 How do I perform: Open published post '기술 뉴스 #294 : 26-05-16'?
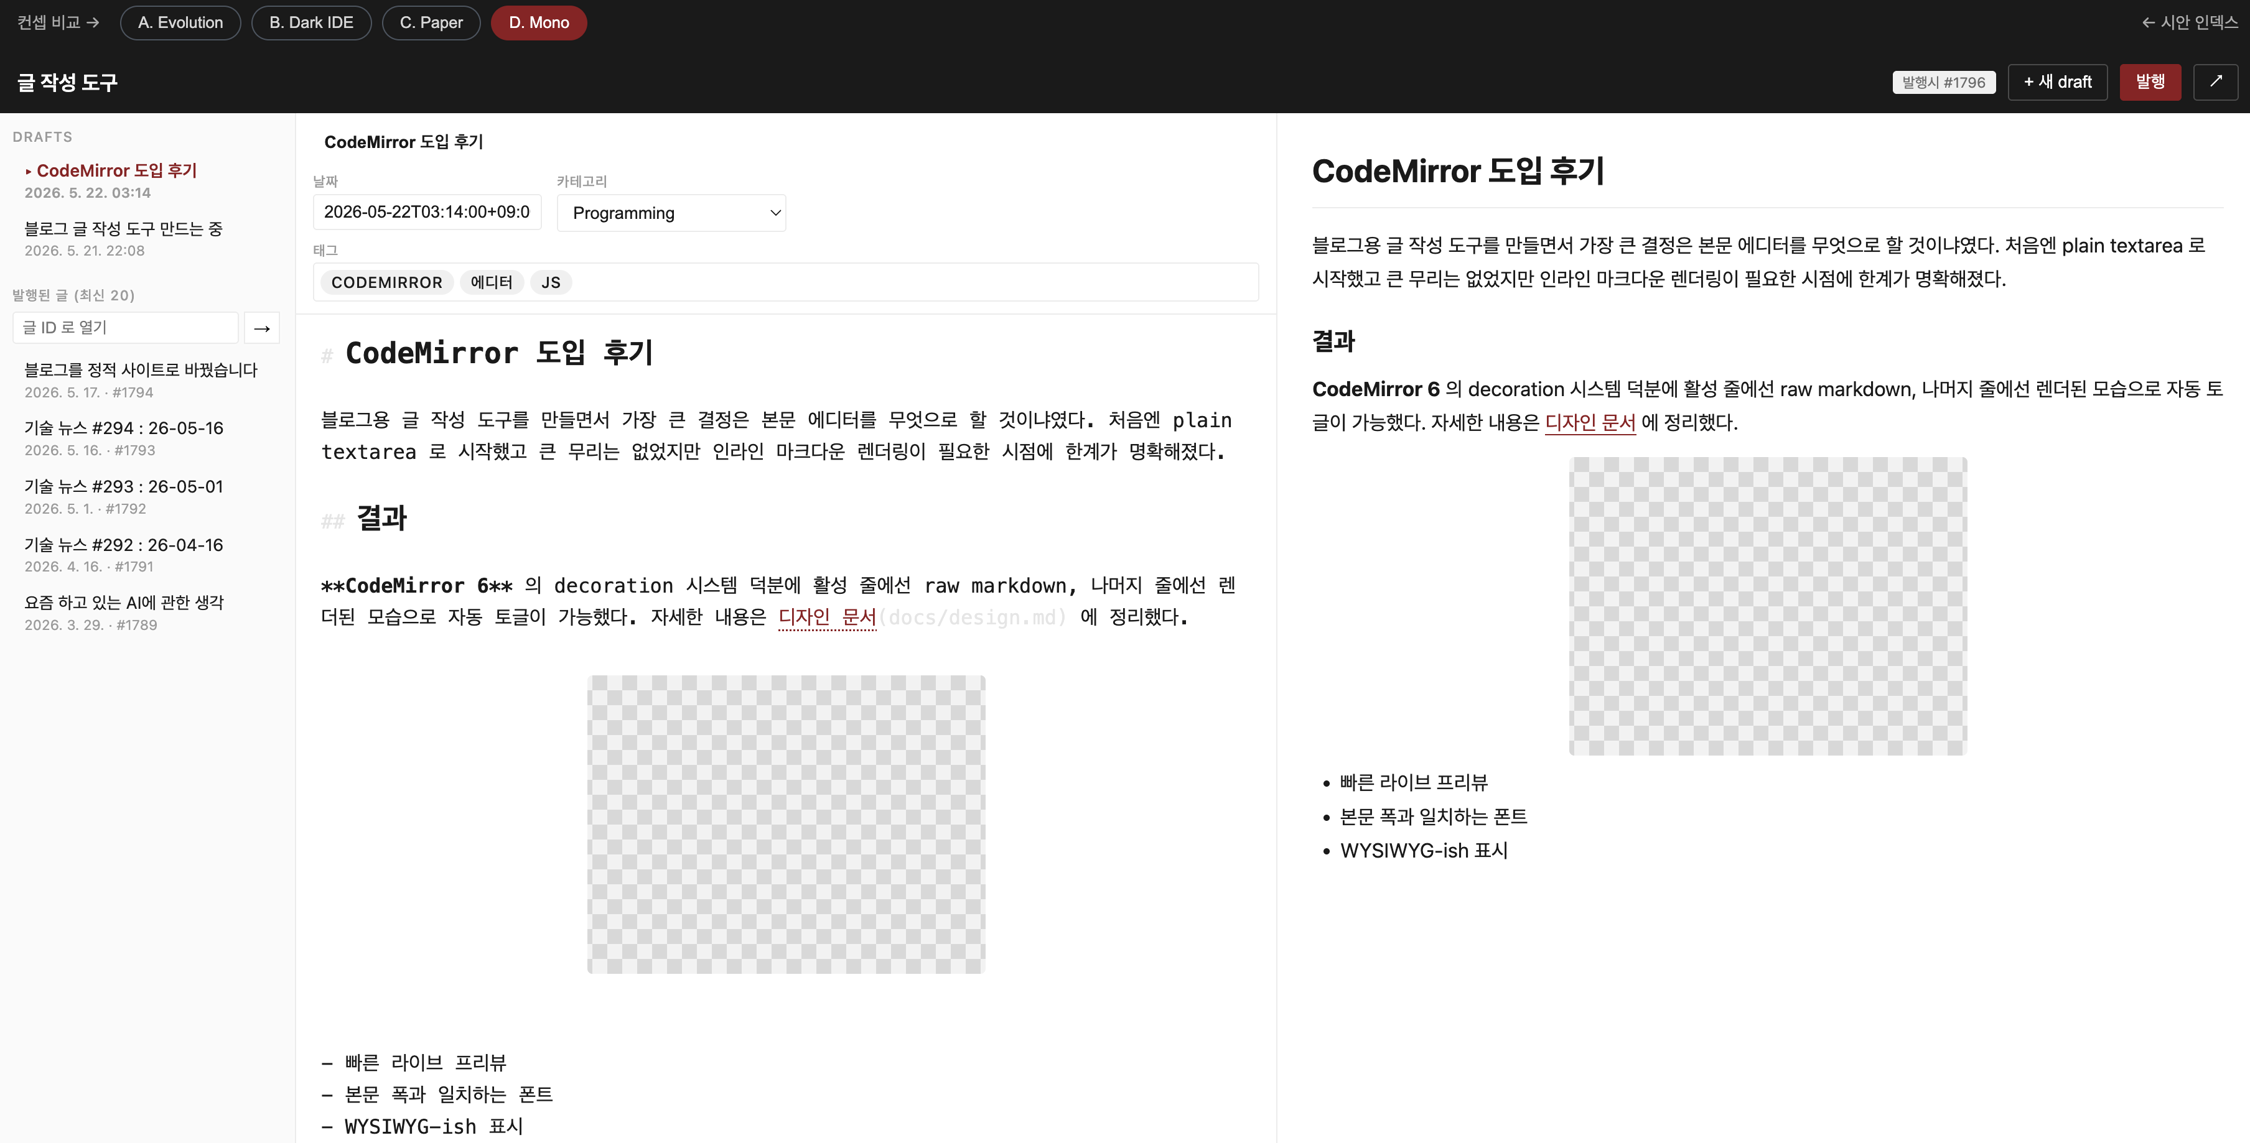pos(147,439)
